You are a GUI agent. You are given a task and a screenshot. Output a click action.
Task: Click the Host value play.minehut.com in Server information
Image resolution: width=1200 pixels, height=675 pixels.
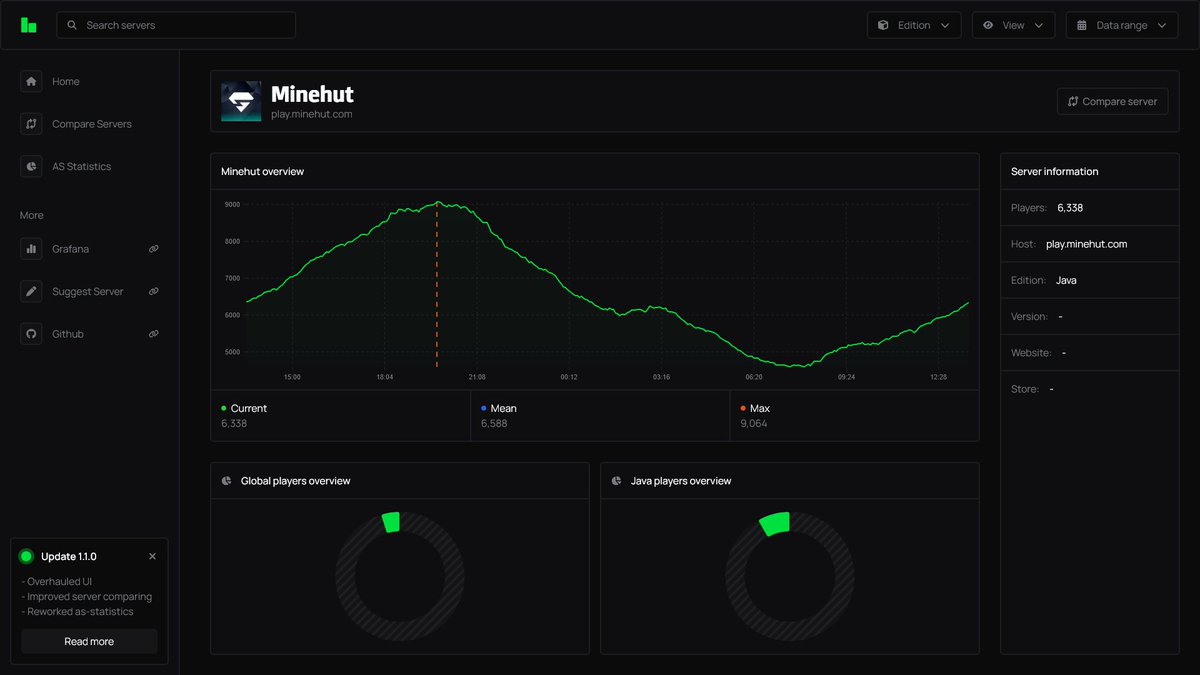click(1086, 244)
